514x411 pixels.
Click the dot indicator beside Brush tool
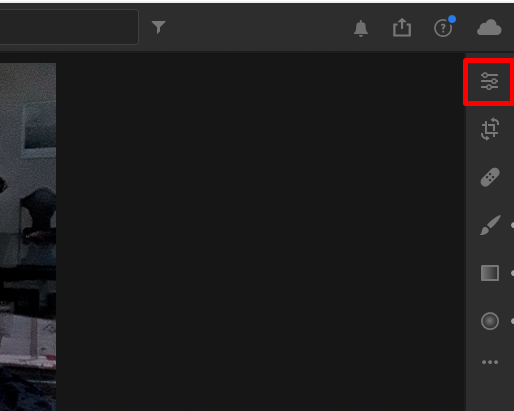pyautogui.click(x=512, y=225)
